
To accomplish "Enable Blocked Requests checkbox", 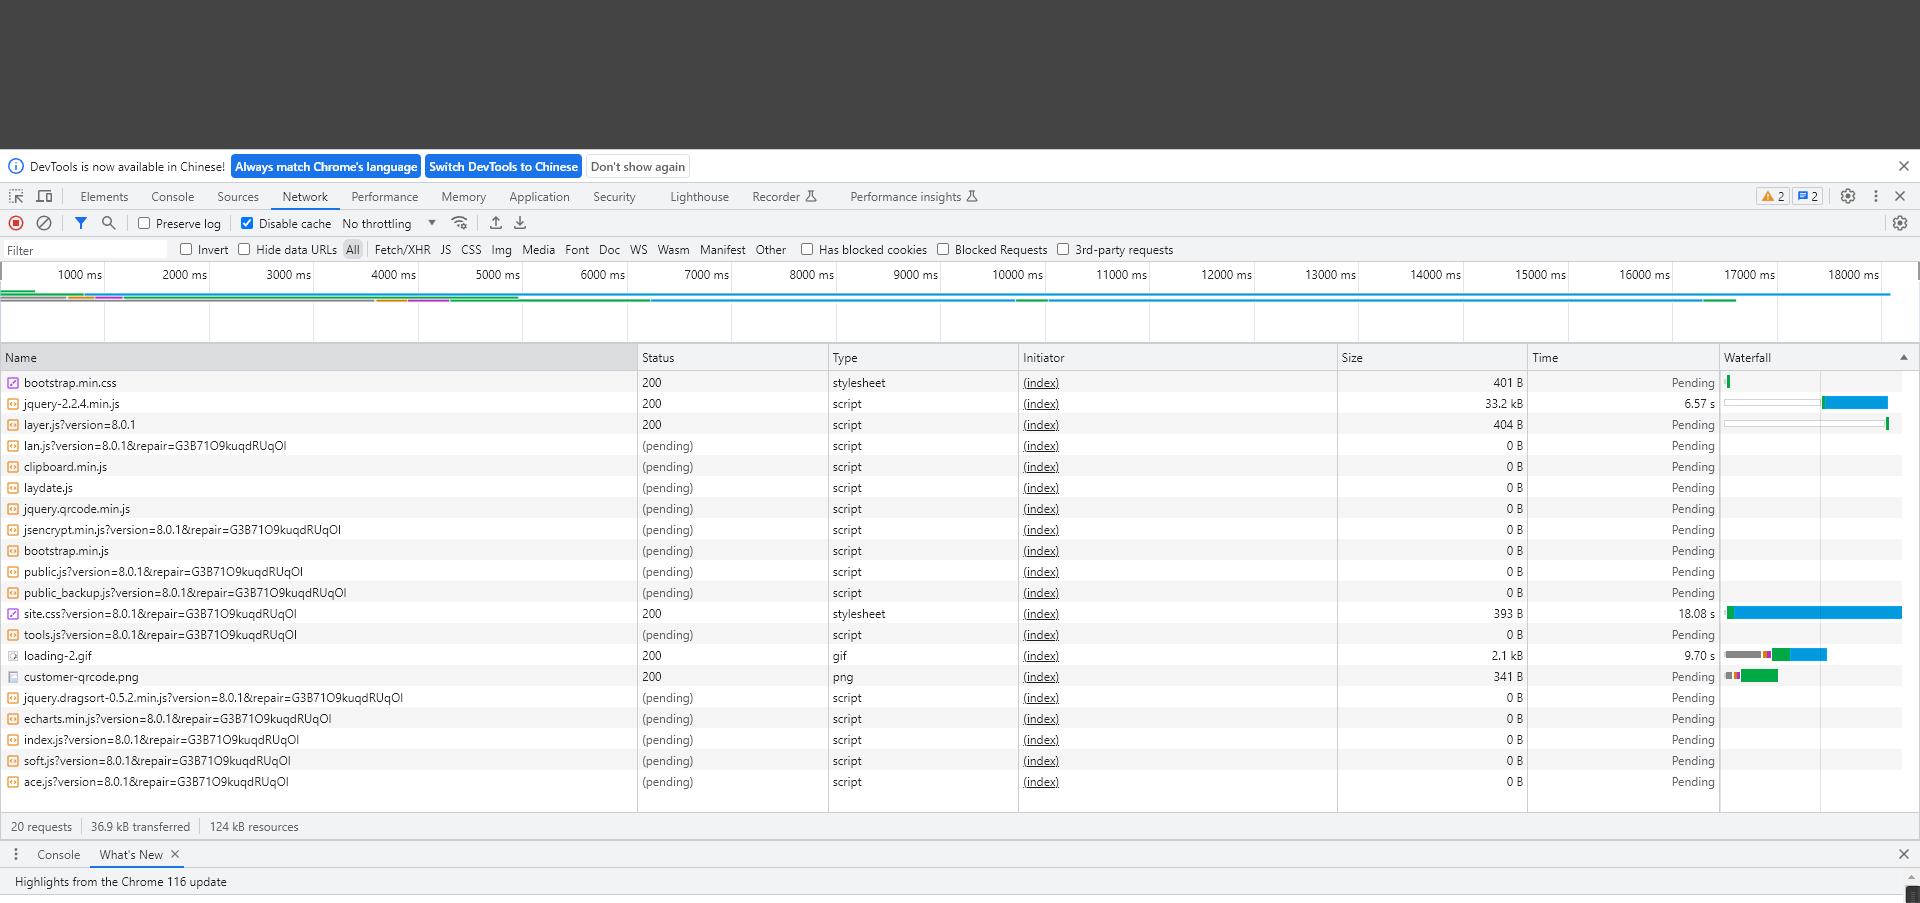I will [943, 249].
